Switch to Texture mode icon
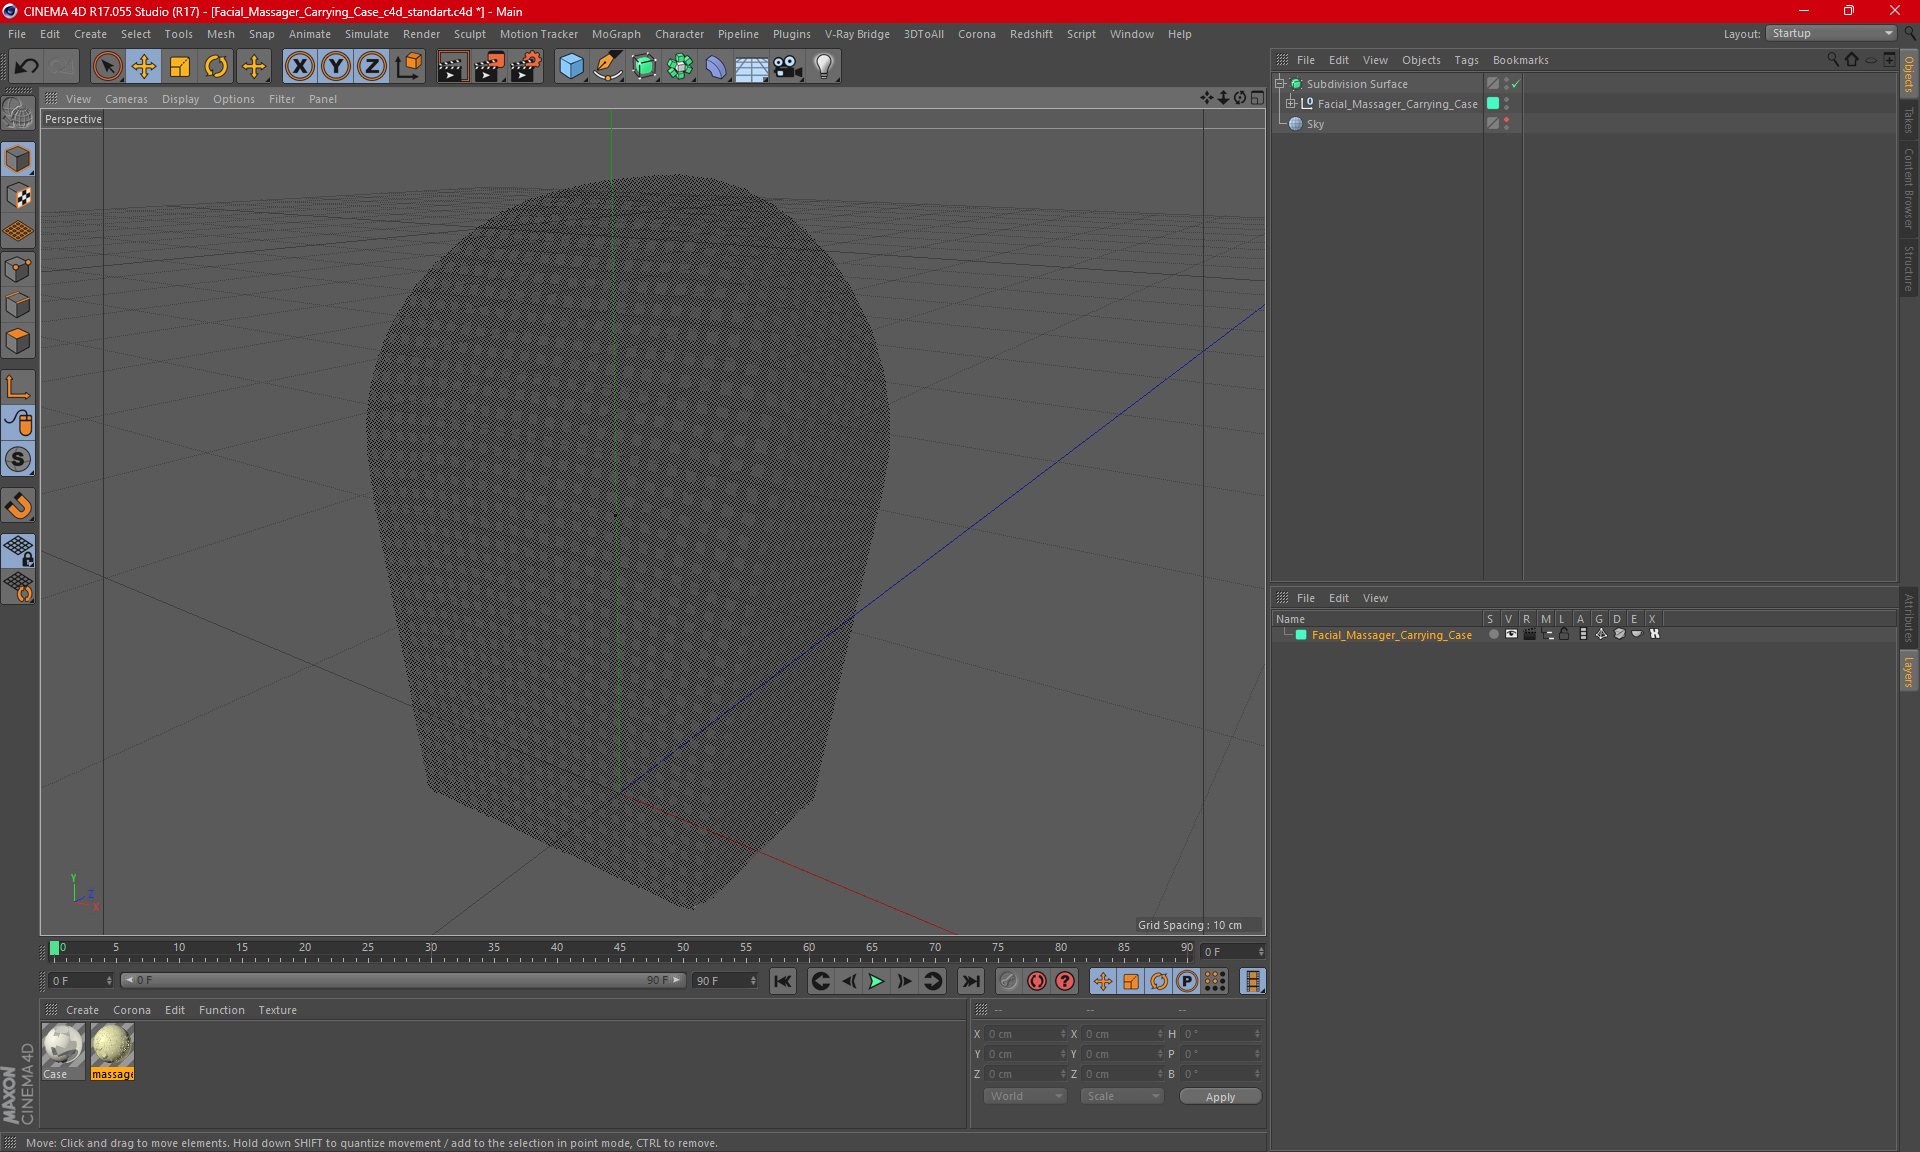The height and width of the screenshot is (1152, 1920). [x=18, y=196]
